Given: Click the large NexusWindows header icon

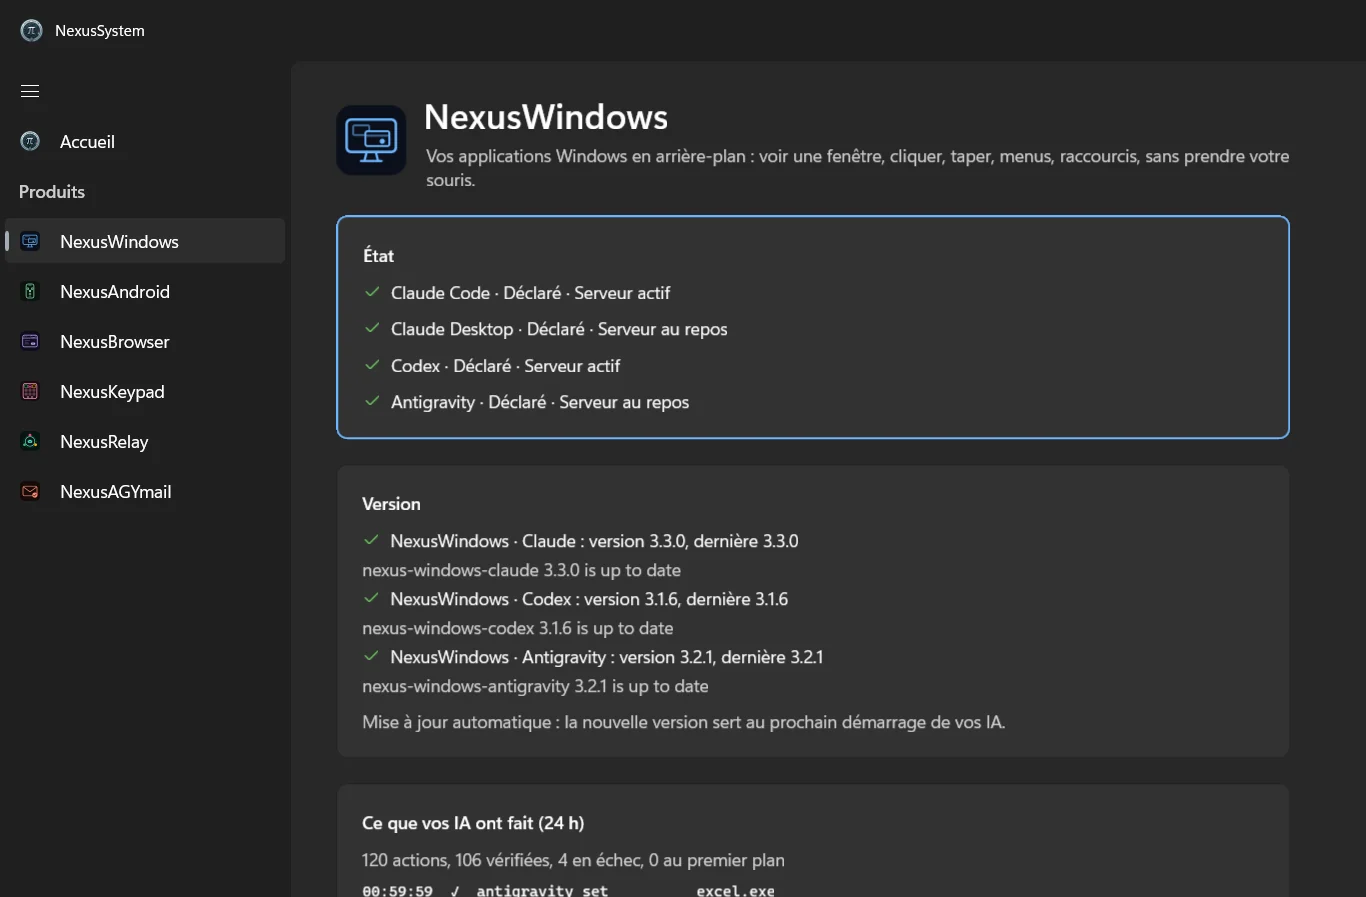Looking at the screenshot, I should pyautogui.click(x=371, y=140).
